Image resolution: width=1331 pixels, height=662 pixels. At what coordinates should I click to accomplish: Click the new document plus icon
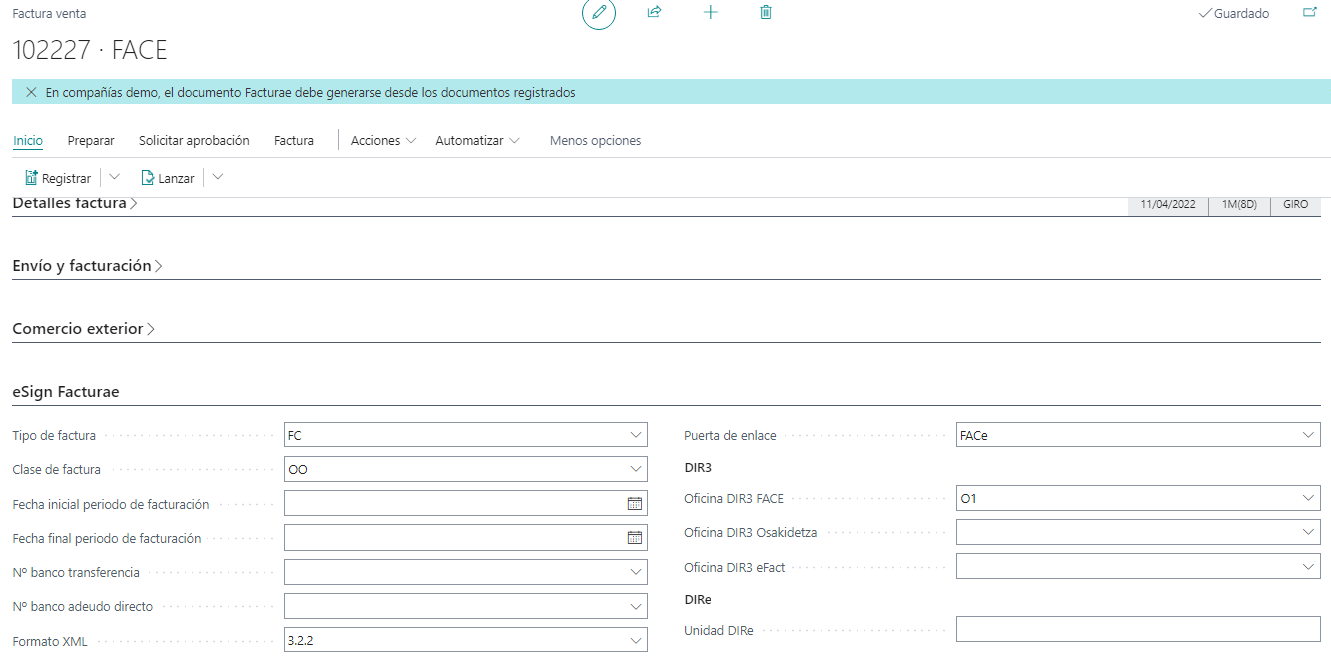pos(710,12)
